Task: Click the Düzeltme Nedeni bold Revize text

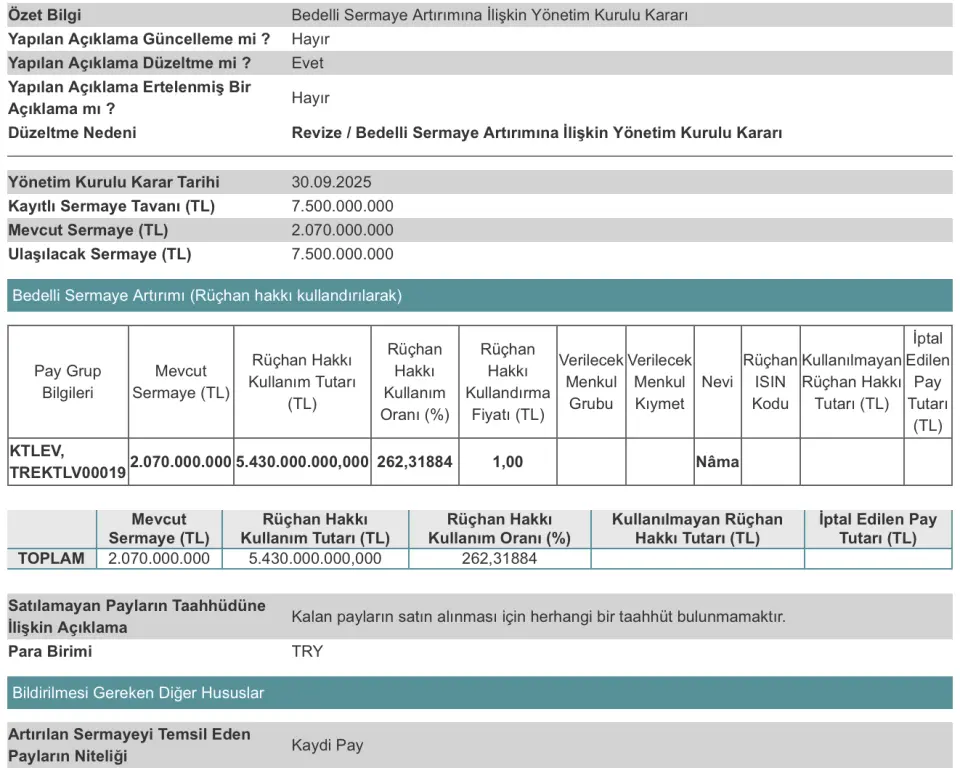Action: click(x=536, y=132)
